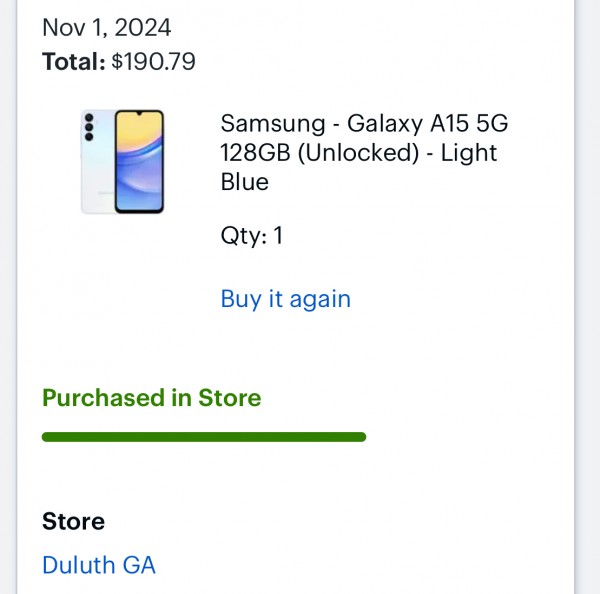Image resolution: width=600 pixels, height=594 pixels.
Task: Click the $190.79 total amount
Action: click(x=153, y=62)
